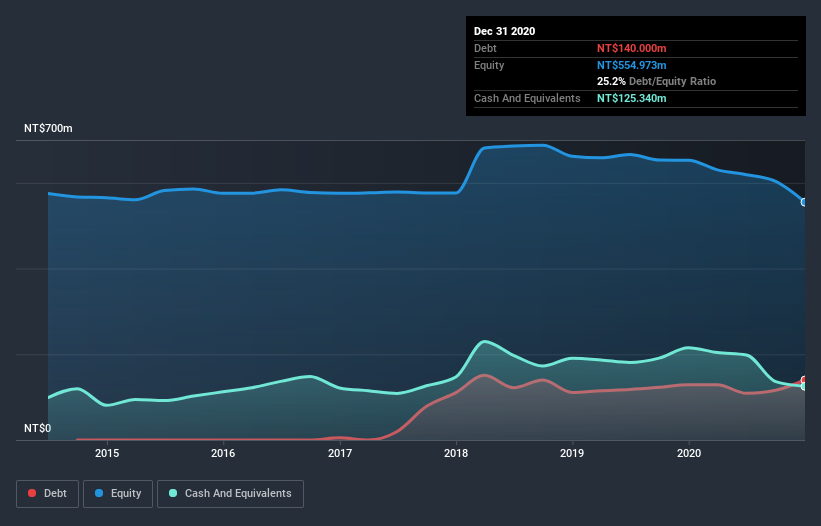Toggle the Debt series legend button

pyautogui.click(x=47, y=494)
